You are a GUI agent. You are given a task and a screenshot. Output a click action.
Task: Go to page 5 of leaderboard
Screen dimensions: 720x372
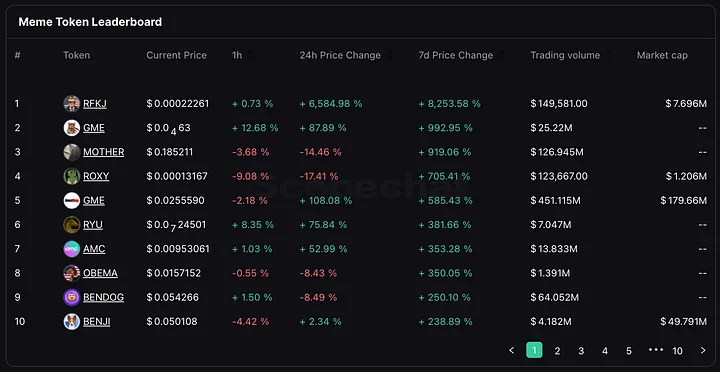629,351
